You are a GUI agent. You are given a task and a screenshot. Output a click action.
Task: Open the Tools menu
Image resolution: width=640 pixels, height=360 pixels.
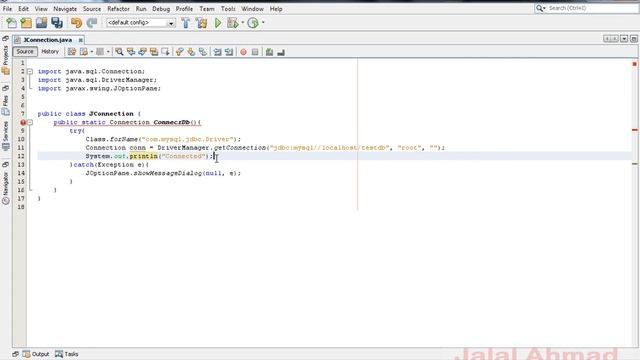pos(228,9)
